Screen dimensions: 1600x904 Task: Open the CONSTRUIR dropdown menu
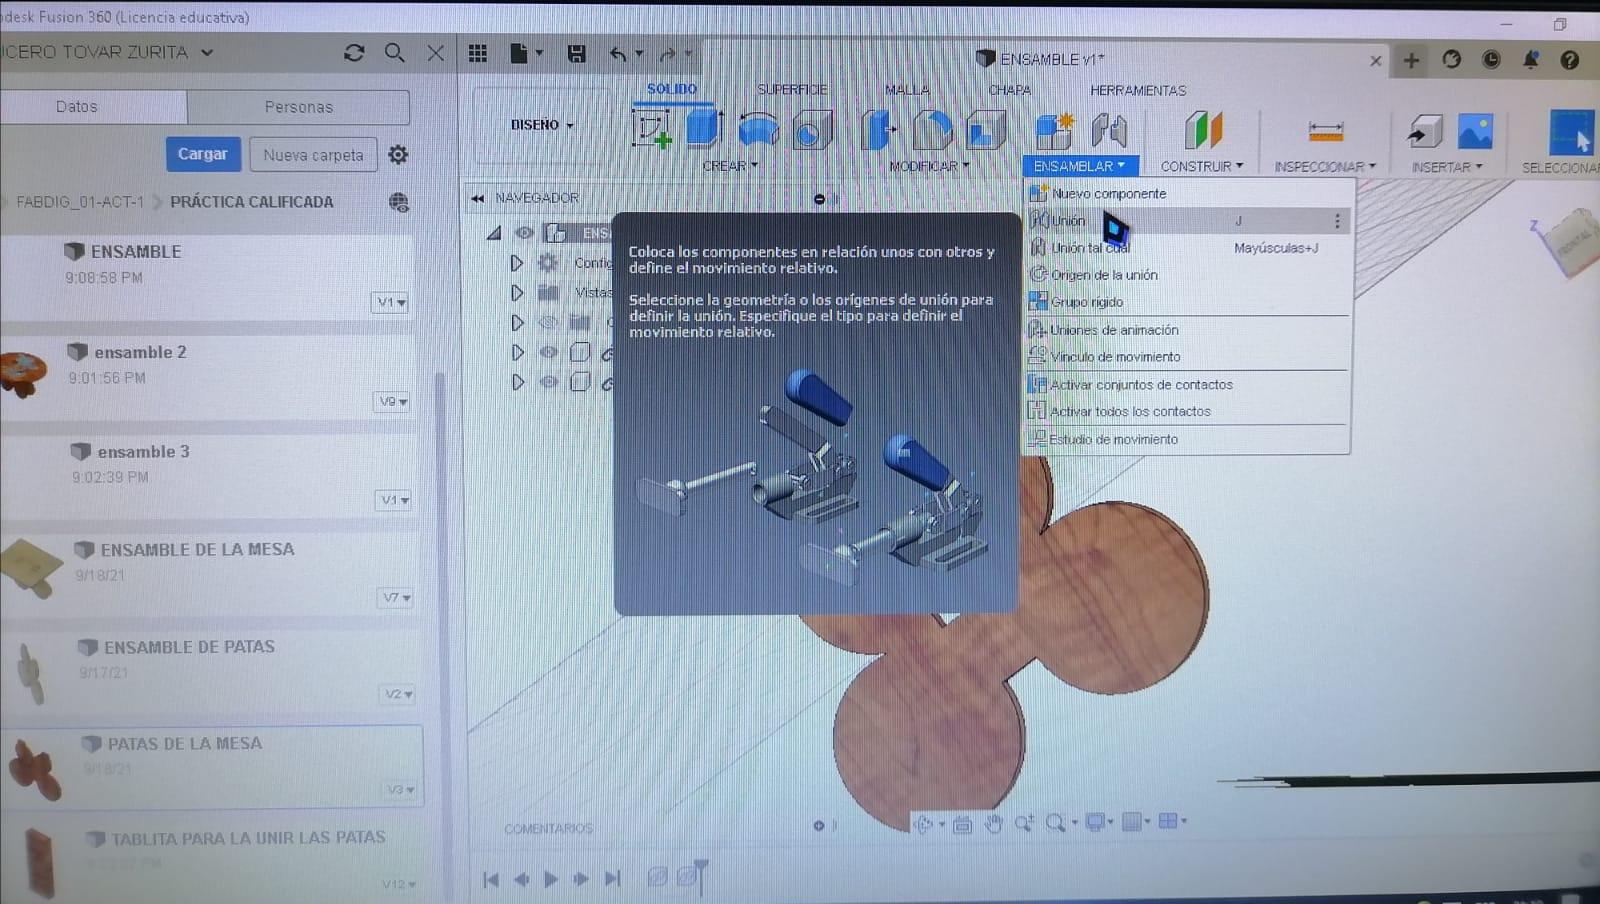pyautogui.click(x=1202, y=166)
